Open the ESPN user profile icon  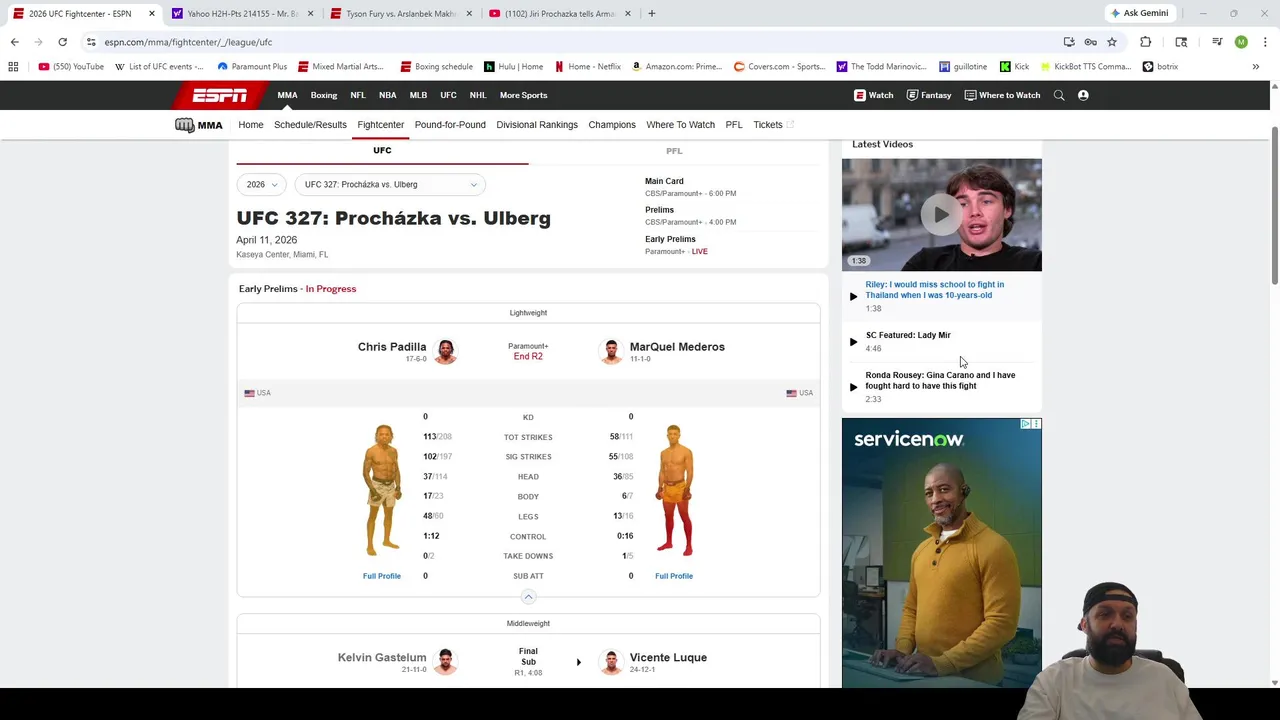(x=1083, y=95)
